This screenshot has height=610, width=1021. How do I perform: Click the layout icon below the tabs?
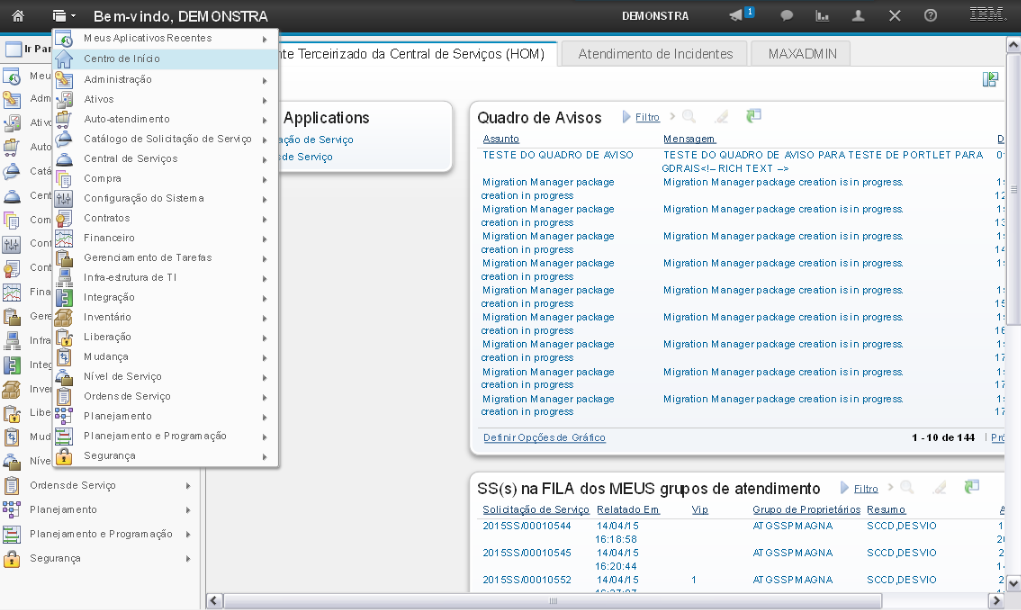click(990, 80)
